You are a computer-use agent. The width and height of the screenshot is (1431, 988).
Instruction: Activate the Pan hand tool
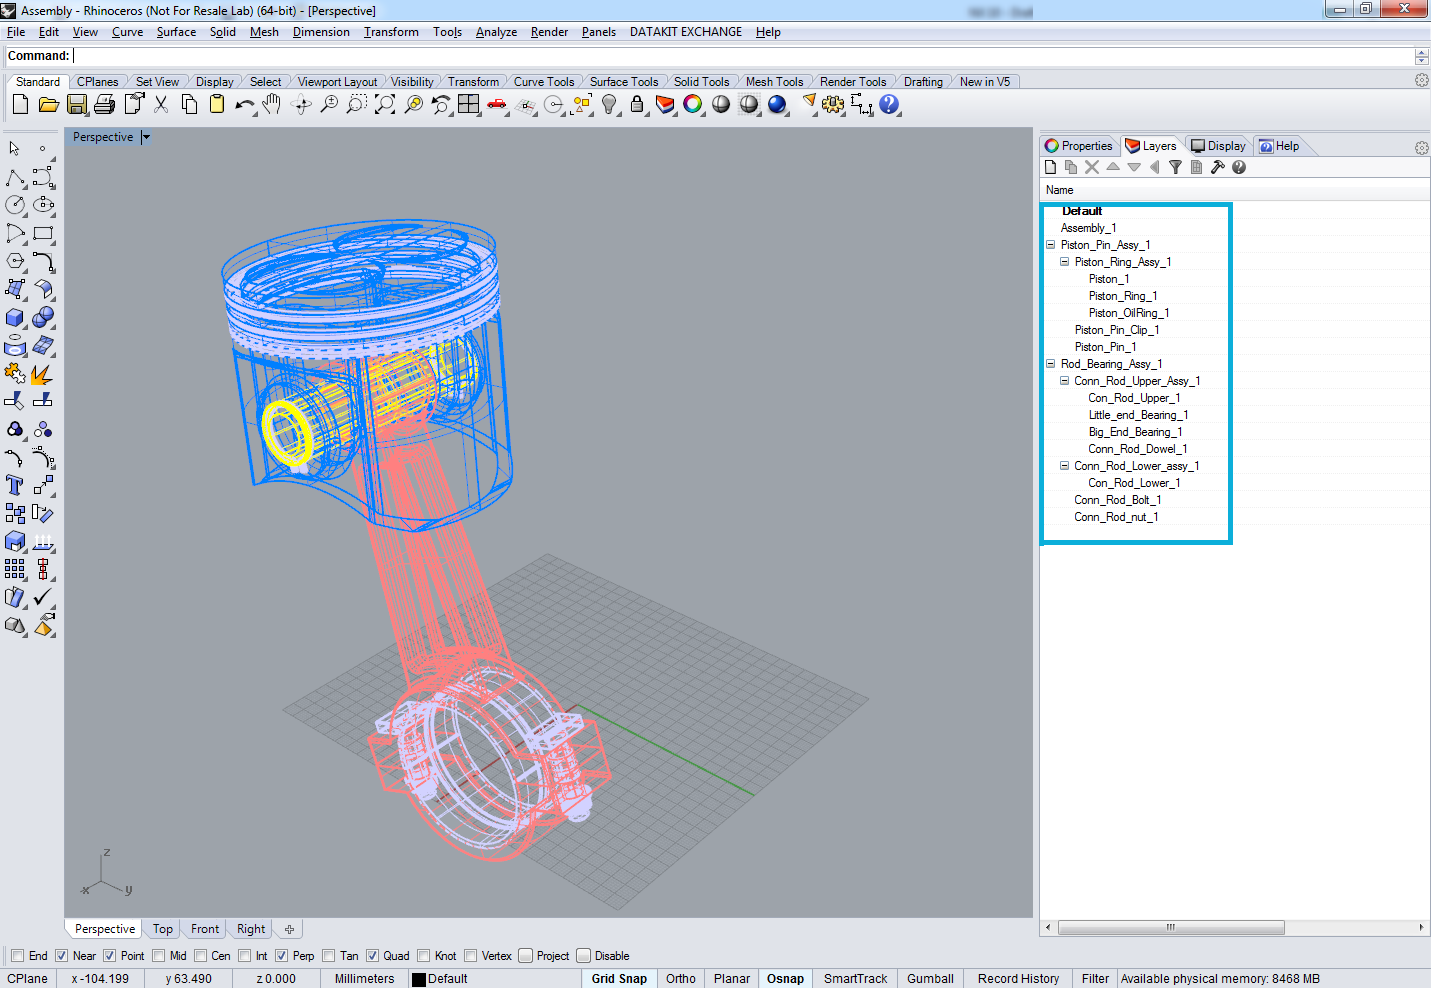point(271,104)
